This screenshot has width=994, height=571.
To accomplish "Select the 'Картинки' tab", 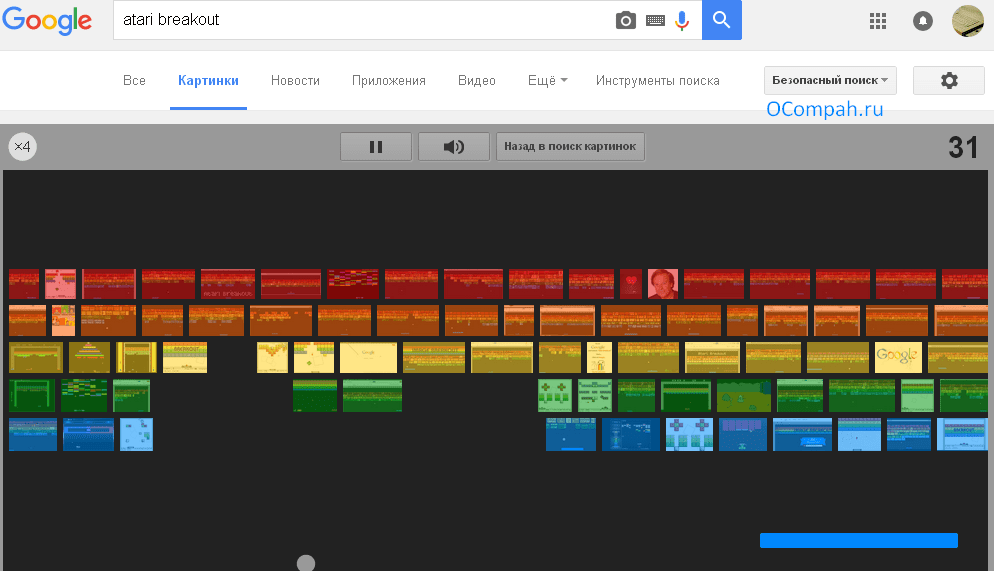I will (x=208, y=80).
